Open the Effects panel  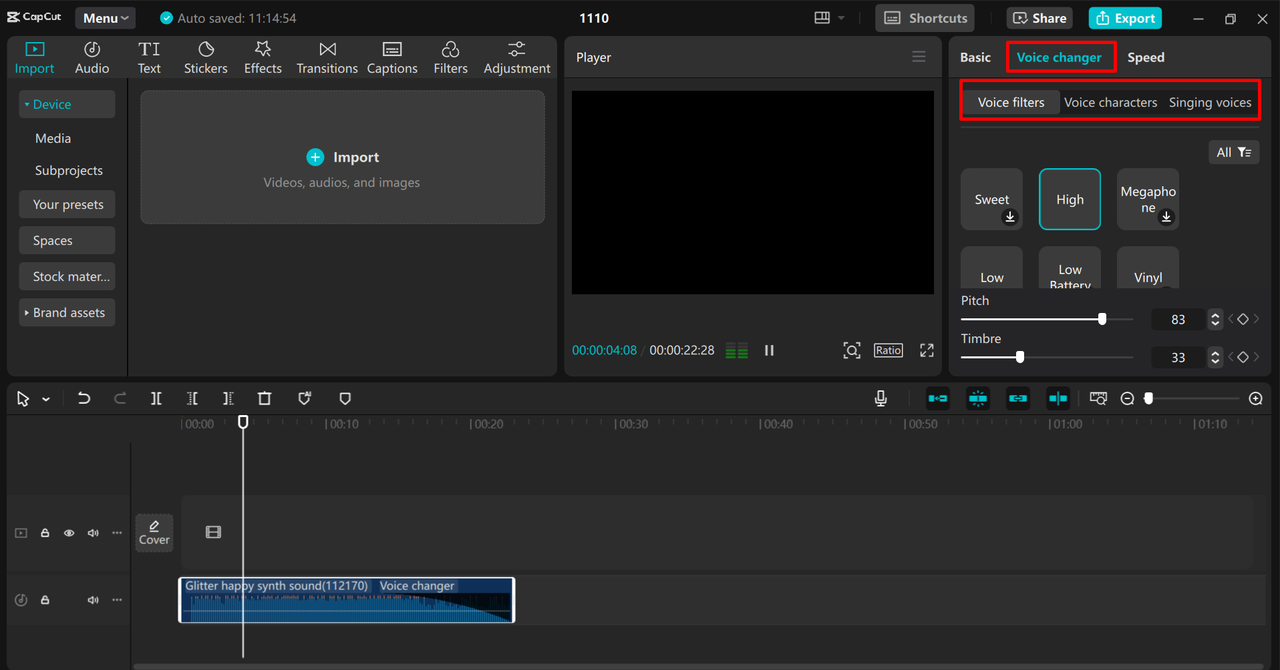(263, 58)
